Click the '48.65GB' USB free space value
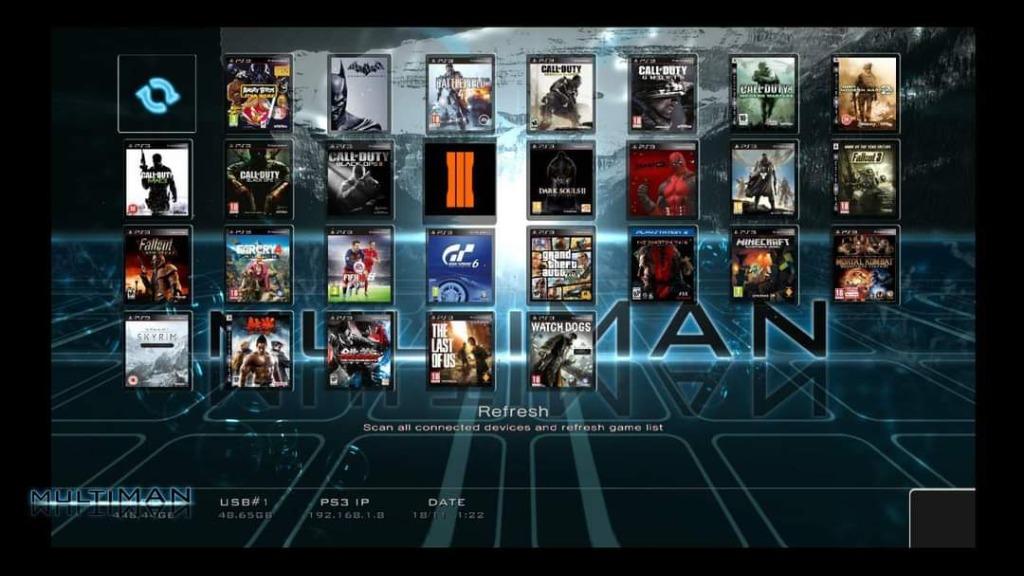This screenshot has height=576, width=1024. click(x=245, y=515)
